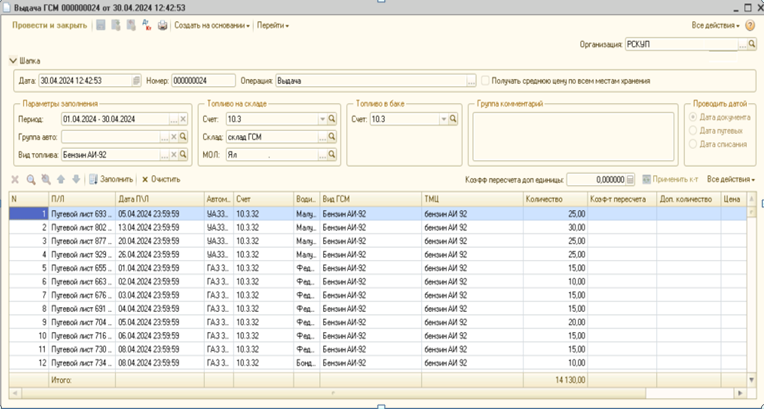Collapse the Шапка section
764x409 pixels.
[x=12, y=60]
